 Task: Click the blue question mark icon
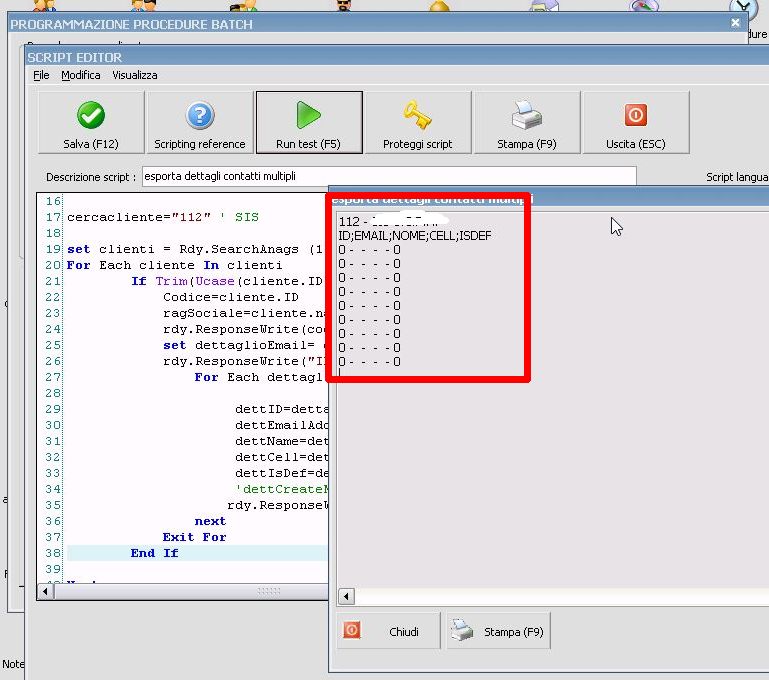point(200,115)
